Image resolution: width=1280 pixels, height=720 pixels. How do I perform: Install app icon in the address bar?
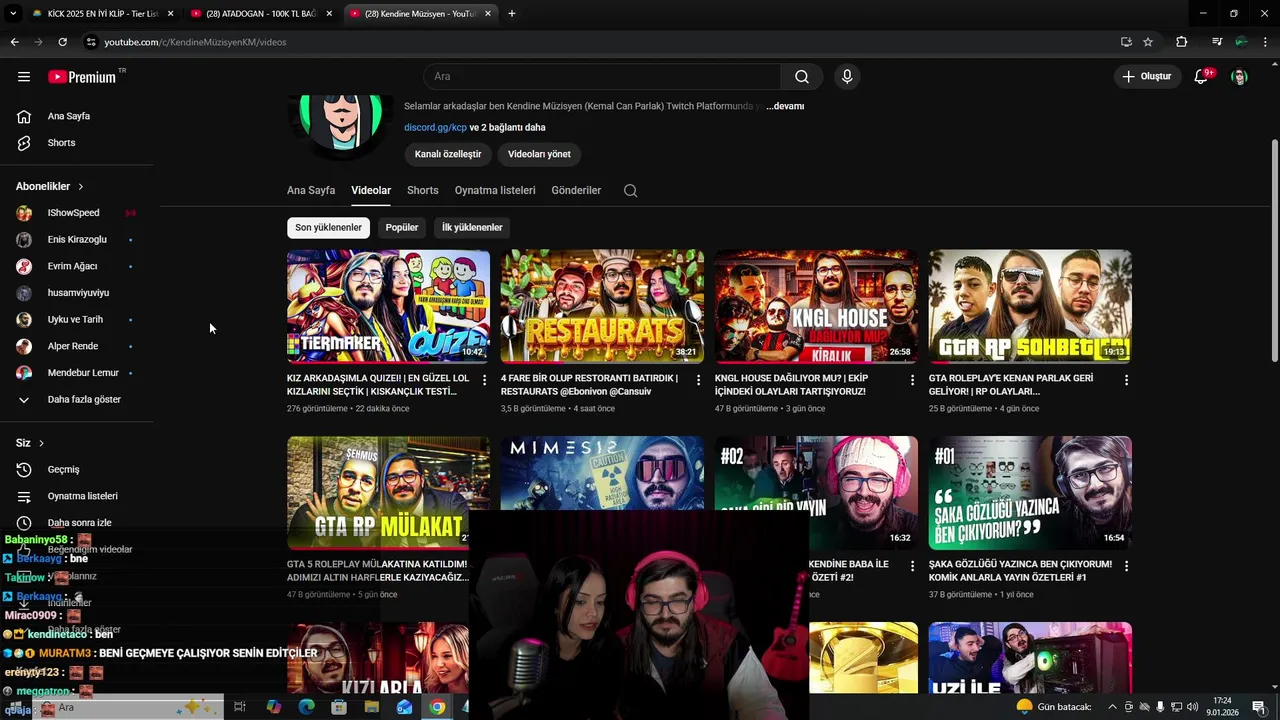(x=1126, y=42)
